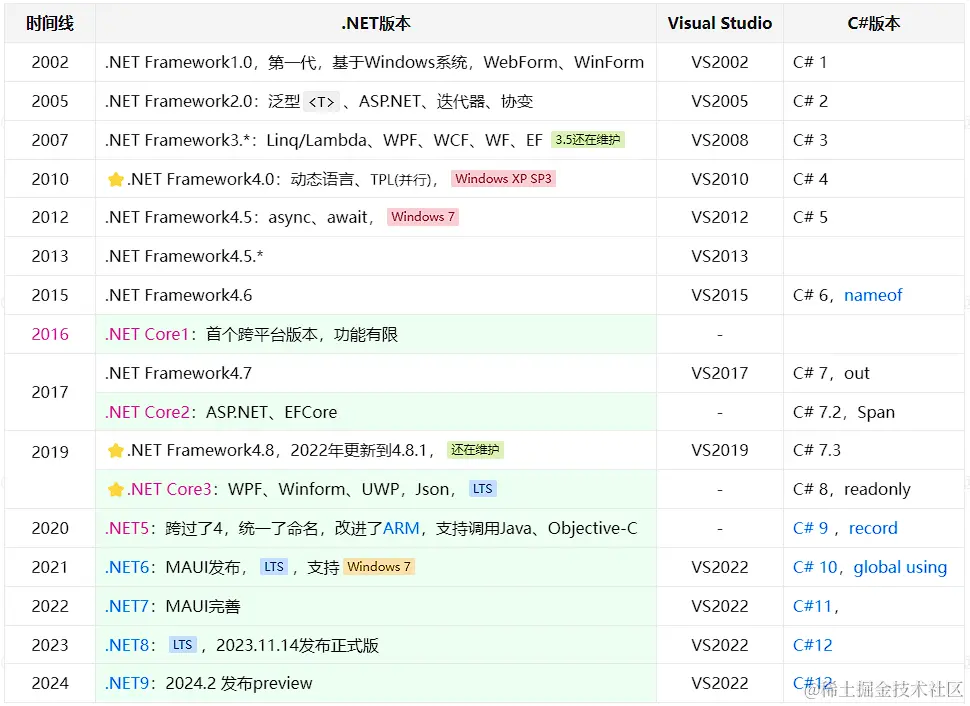Screen dimensions: 970x706
Task: Click the VS2010 cell
Action: (720, 179)
